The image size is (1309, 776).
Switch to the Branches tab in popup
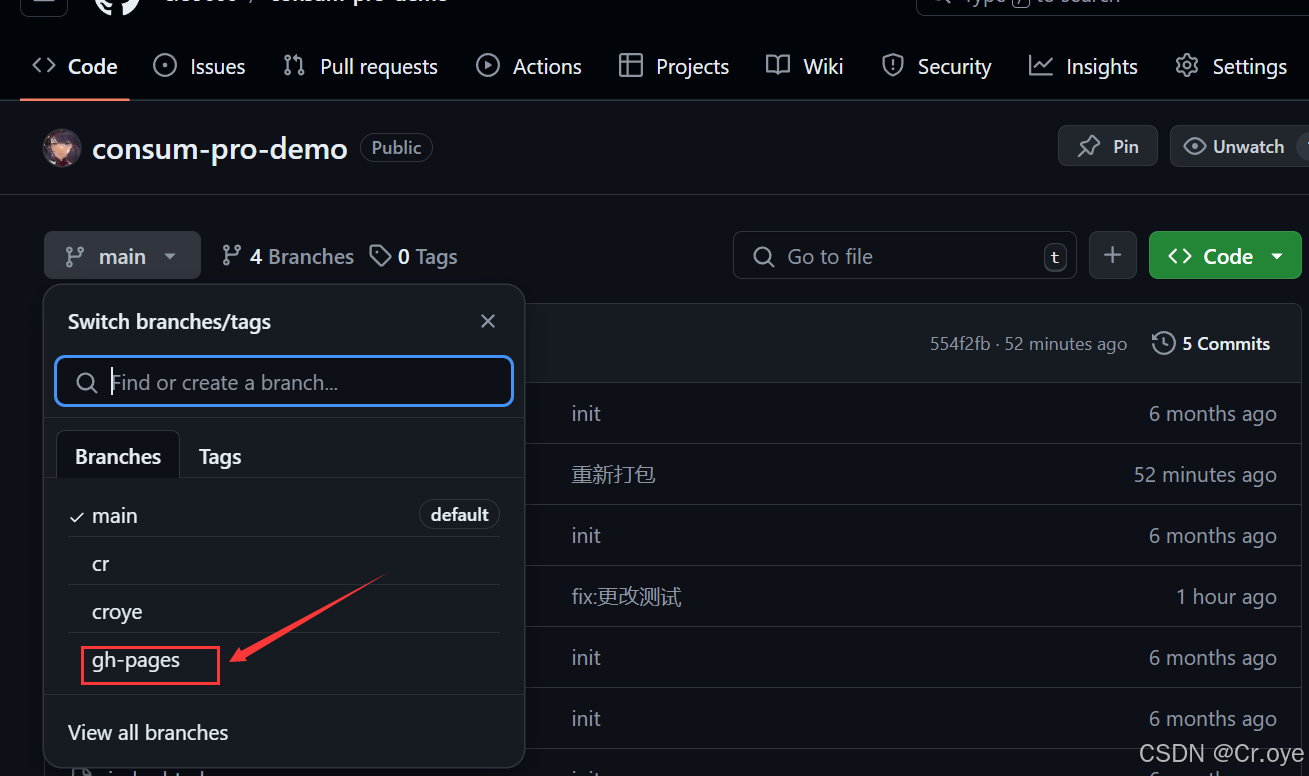(x=118, y=456)
